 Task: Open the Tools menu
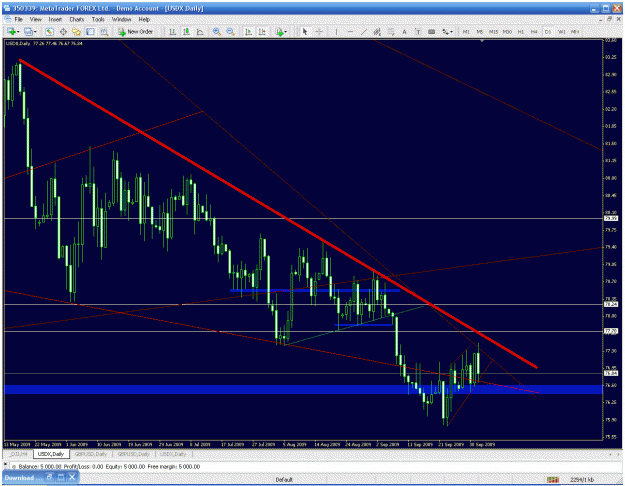tap(98, 19)
